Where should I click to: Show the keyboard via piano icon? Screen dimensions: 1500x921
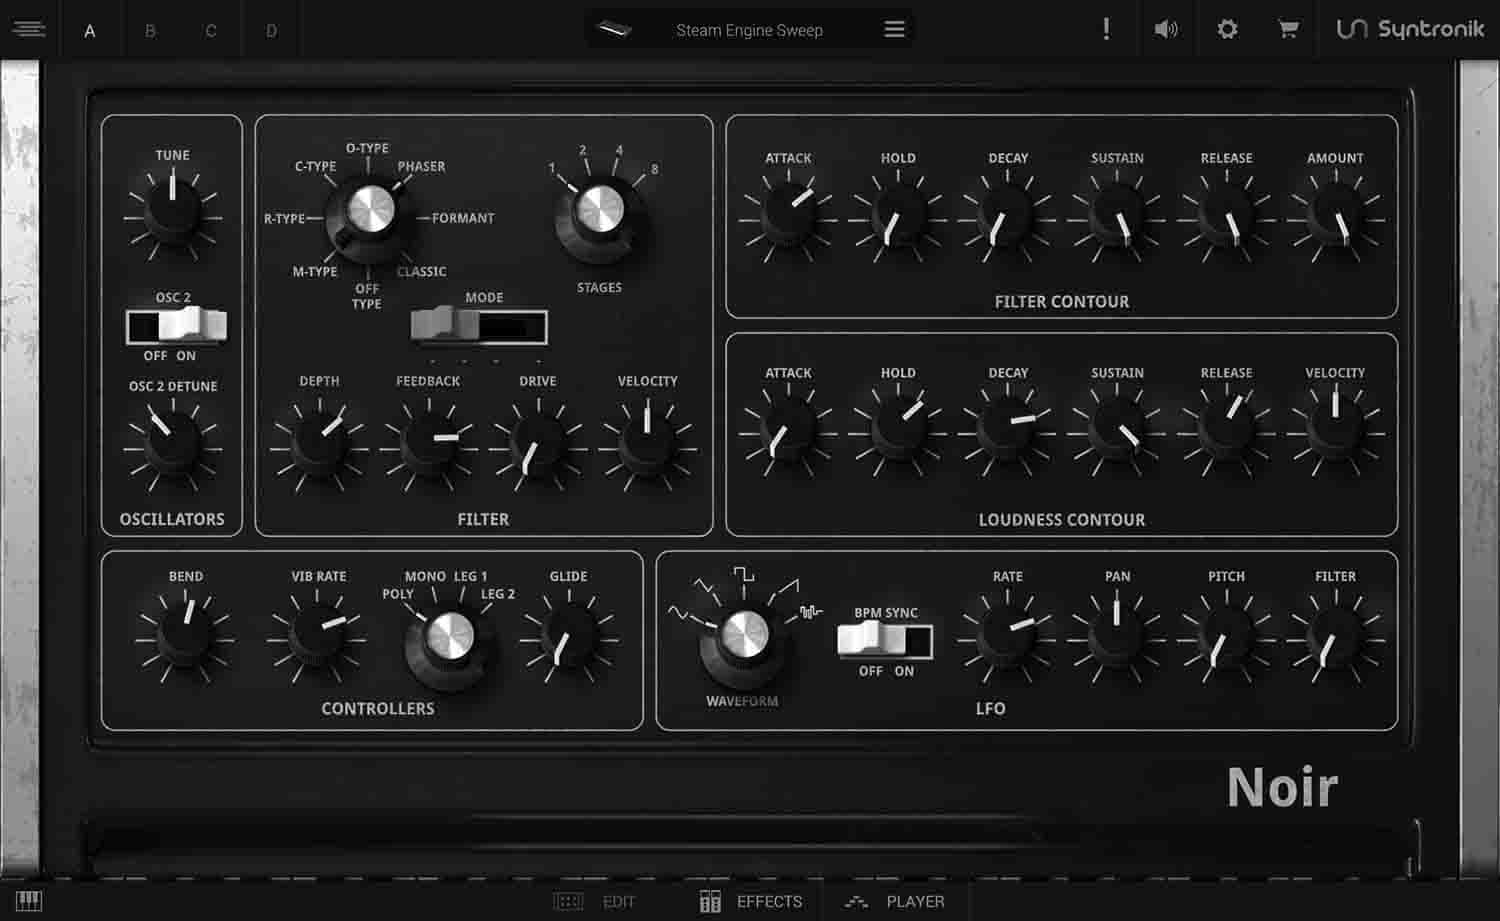(x=29, y=902)
